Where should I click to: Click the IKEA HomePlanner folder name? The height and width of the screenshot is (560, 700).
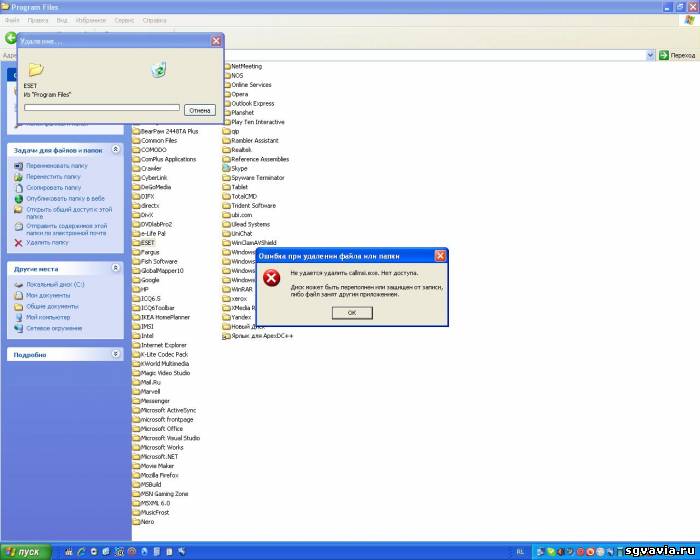(x=165, y=317)
